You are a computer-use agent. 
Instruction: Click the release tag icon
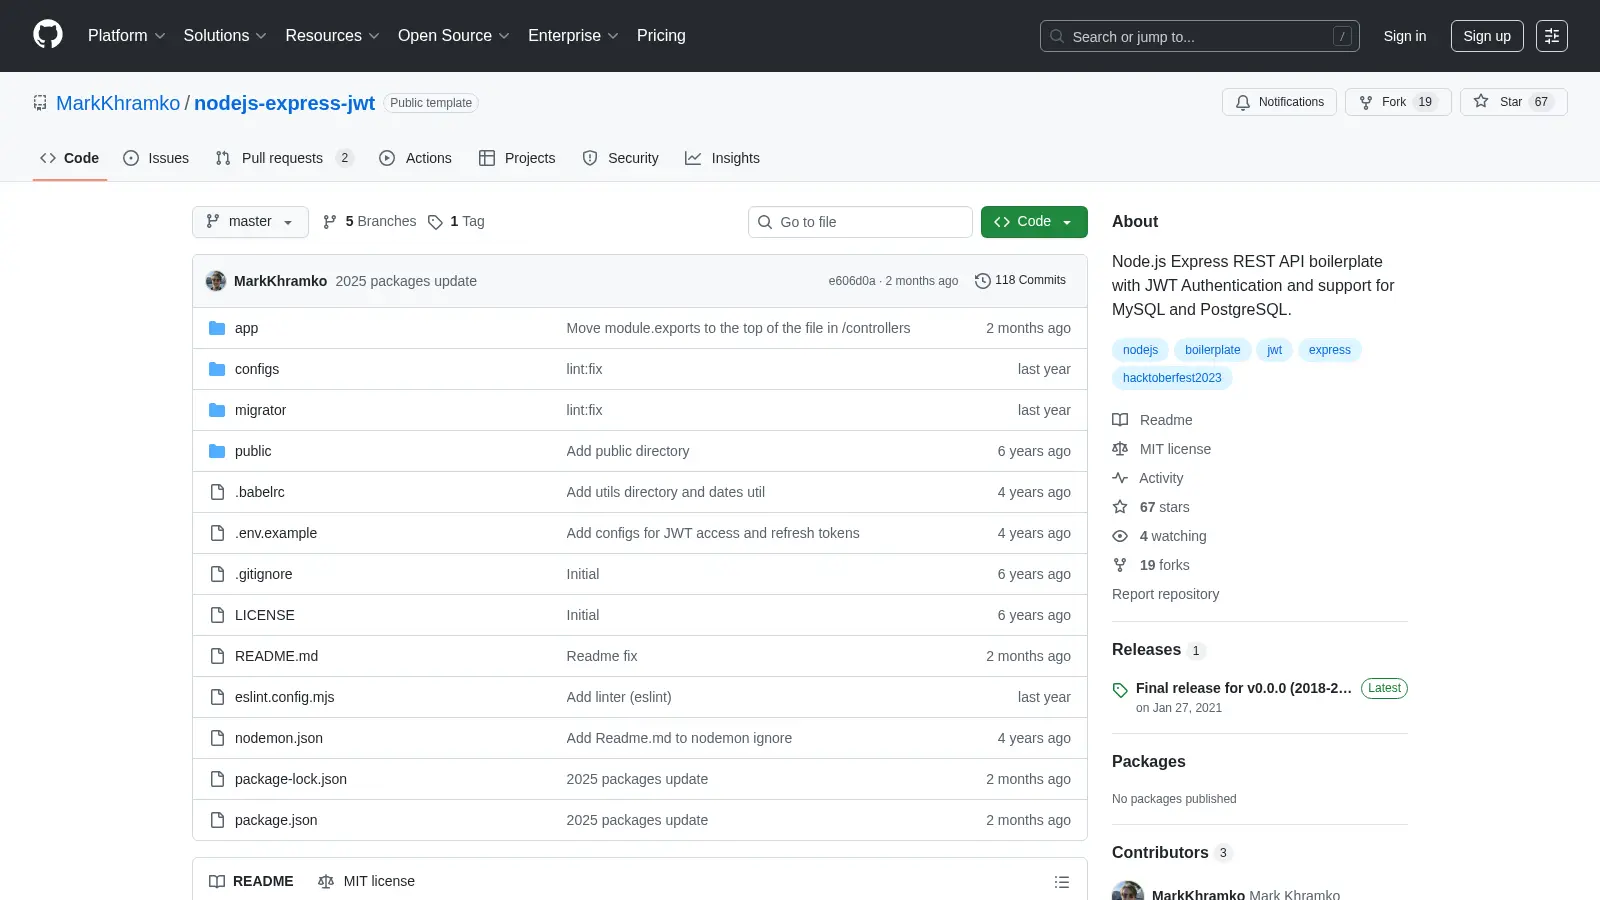[x=1120, y=690]
